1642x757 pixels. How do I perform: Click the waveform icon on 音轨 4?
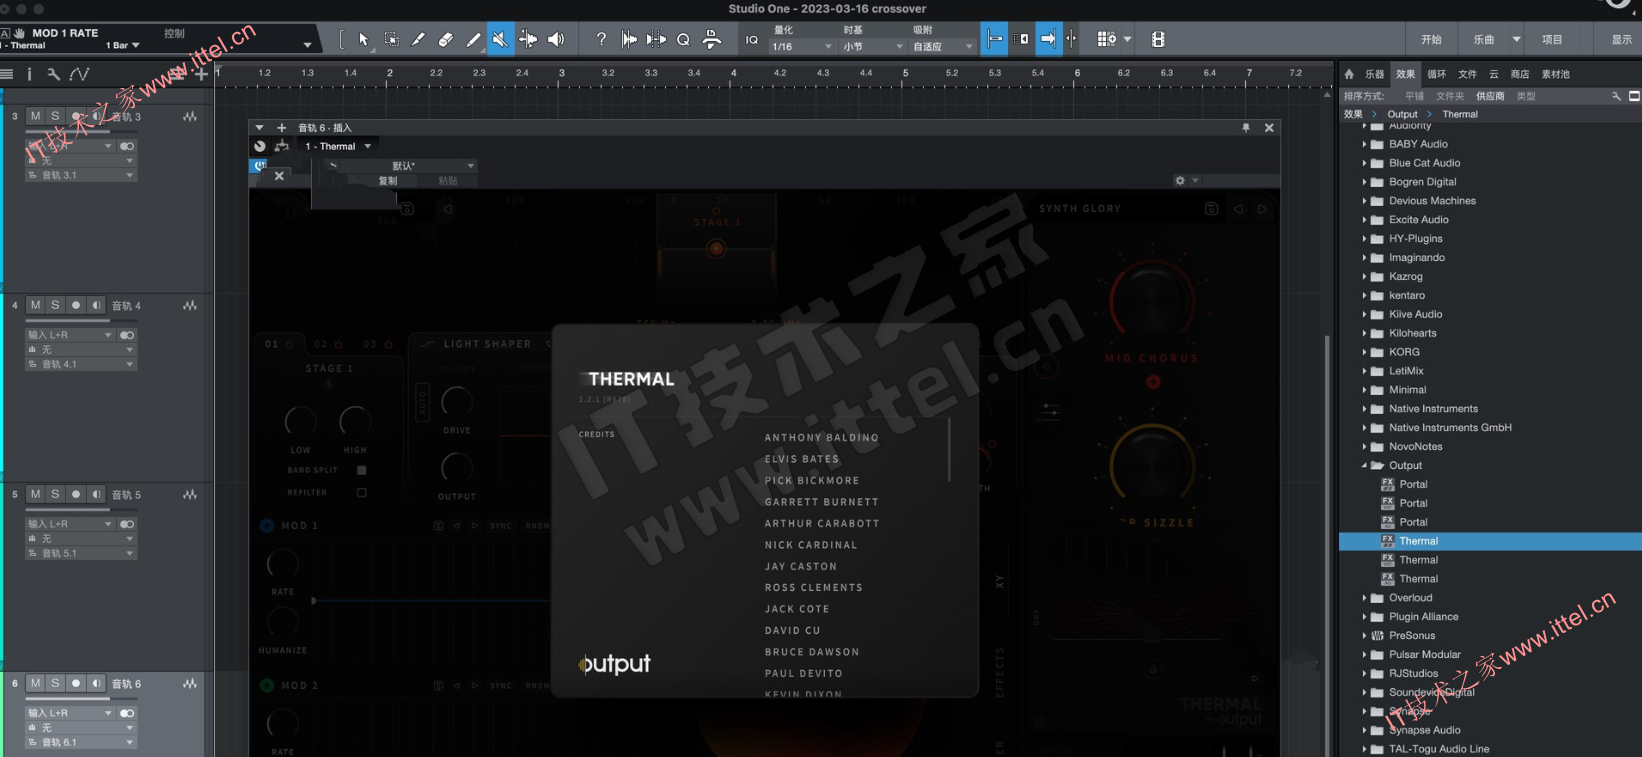(190, 306)
